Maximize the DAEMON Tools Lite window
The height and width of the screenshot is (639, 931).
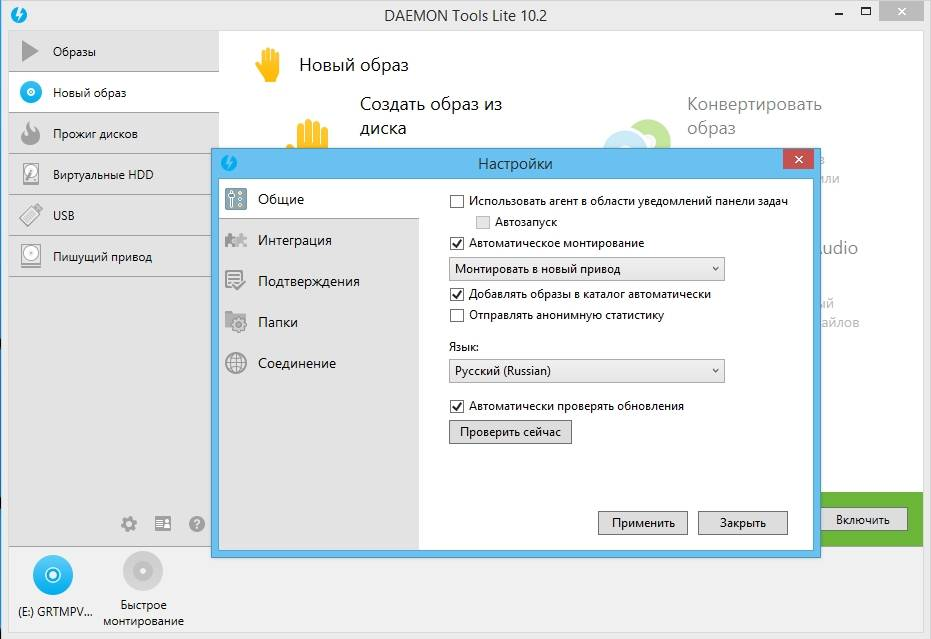click(x=866, y=11)
